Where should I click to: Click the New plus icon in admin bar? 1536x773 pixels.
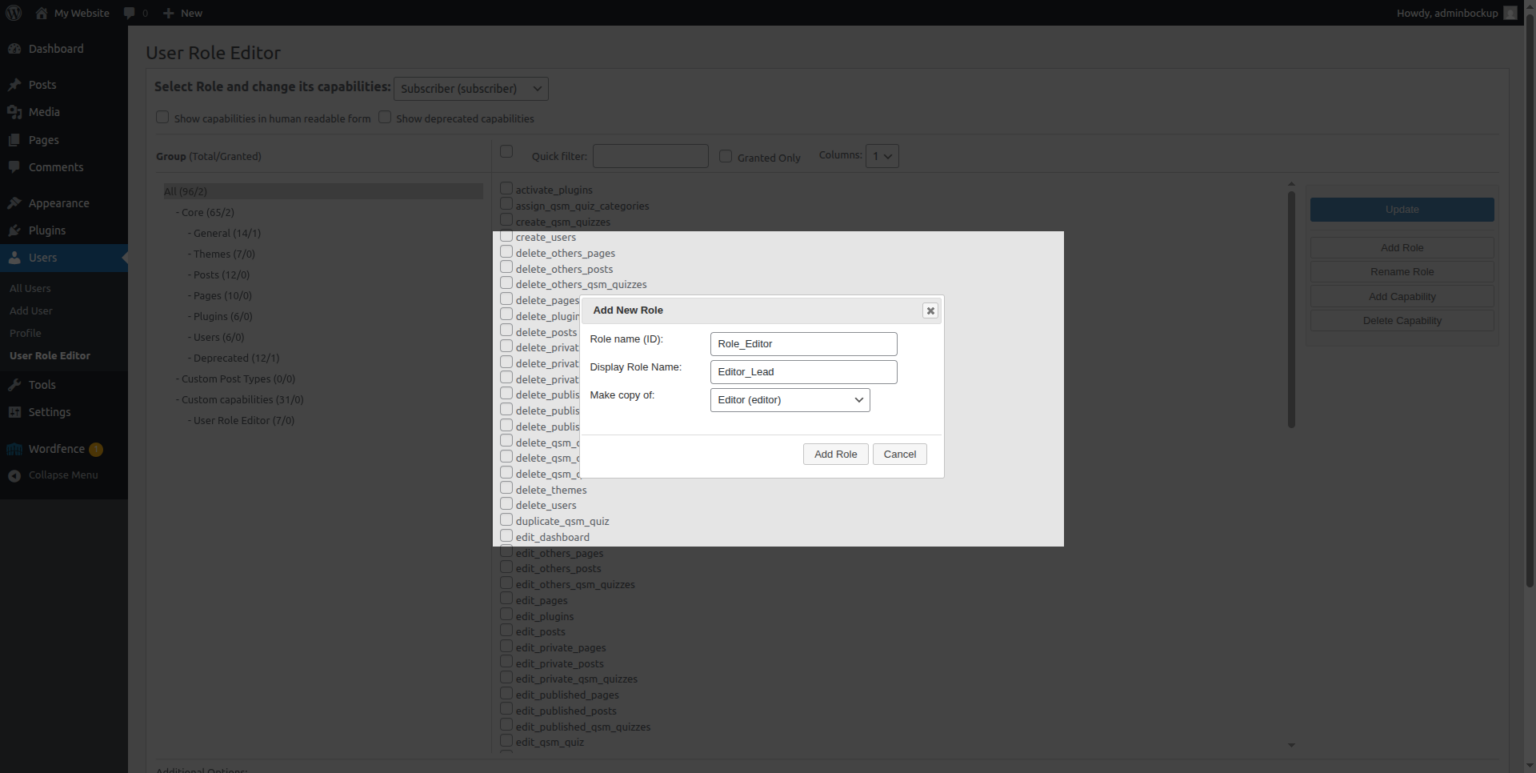click(169, 13)
